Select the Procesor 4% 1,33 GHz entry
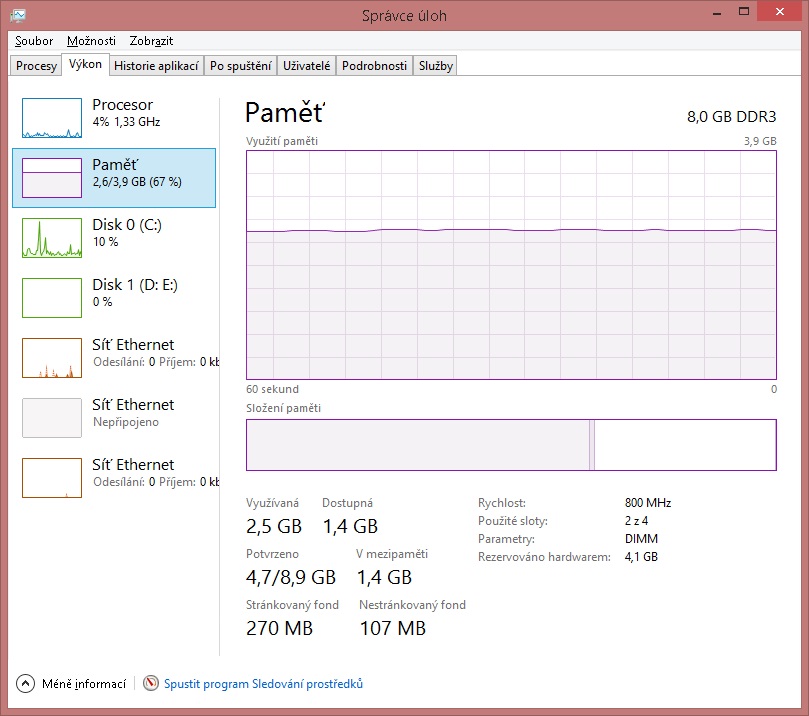809x716 pixels. (x=114, y=118)
